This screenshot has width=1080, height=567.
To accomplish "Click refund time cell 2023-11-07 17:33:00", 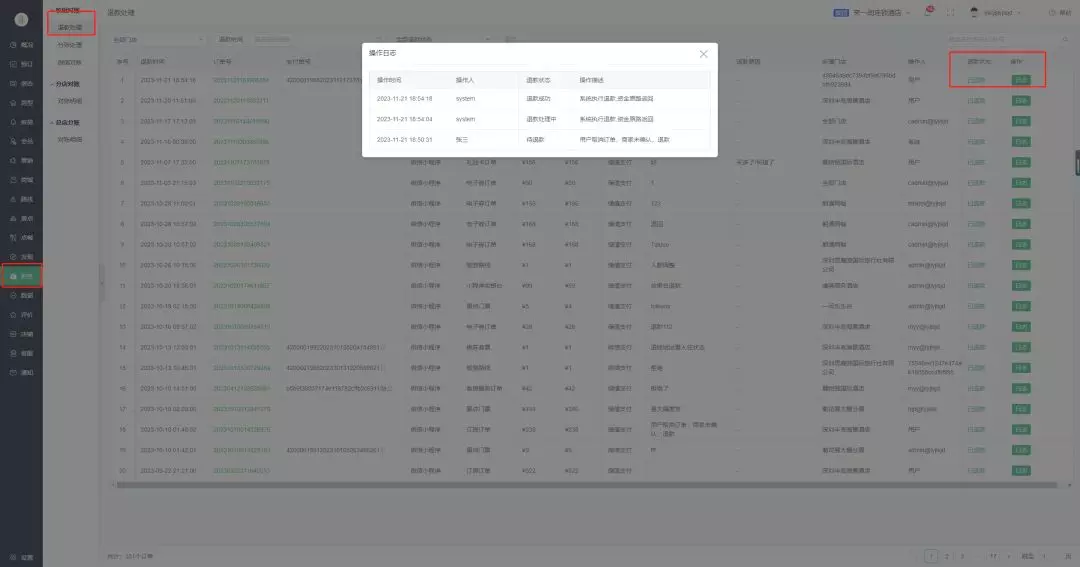I will click(168, 163).
